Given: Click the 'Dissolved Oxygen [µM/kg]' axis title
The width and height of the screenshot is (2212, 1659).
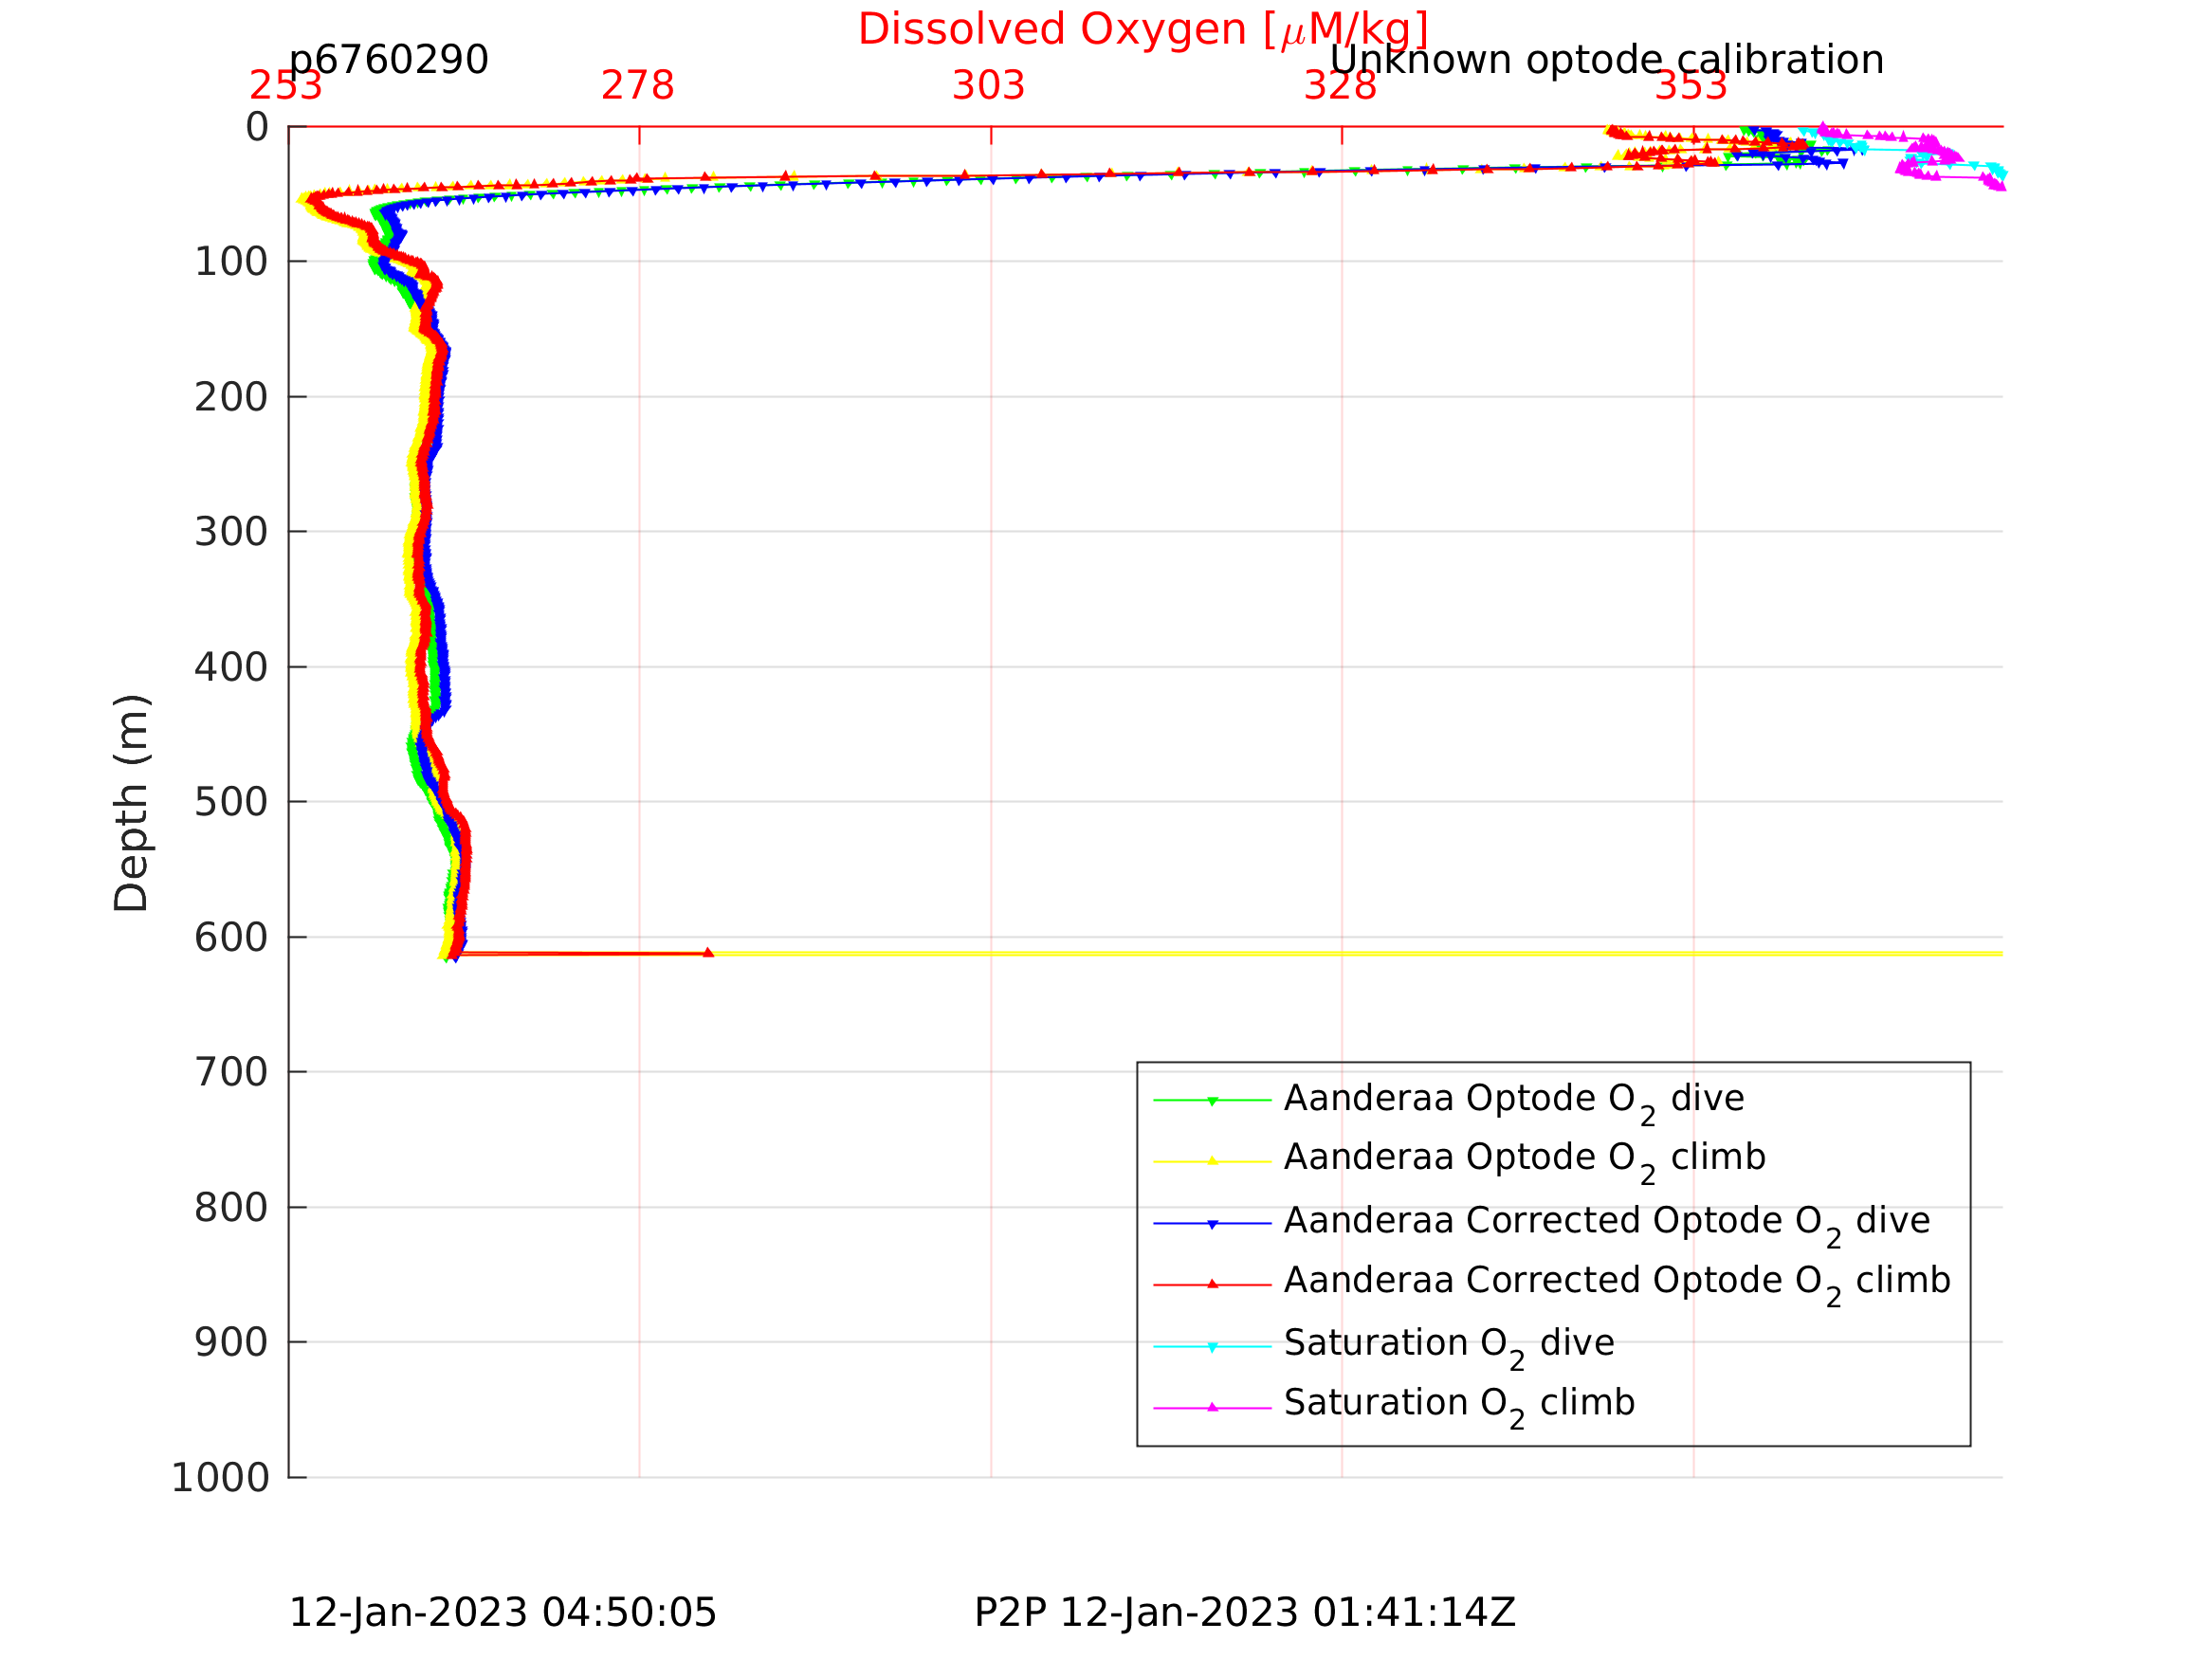Looking at the screenshot, I should (1143, 30).
